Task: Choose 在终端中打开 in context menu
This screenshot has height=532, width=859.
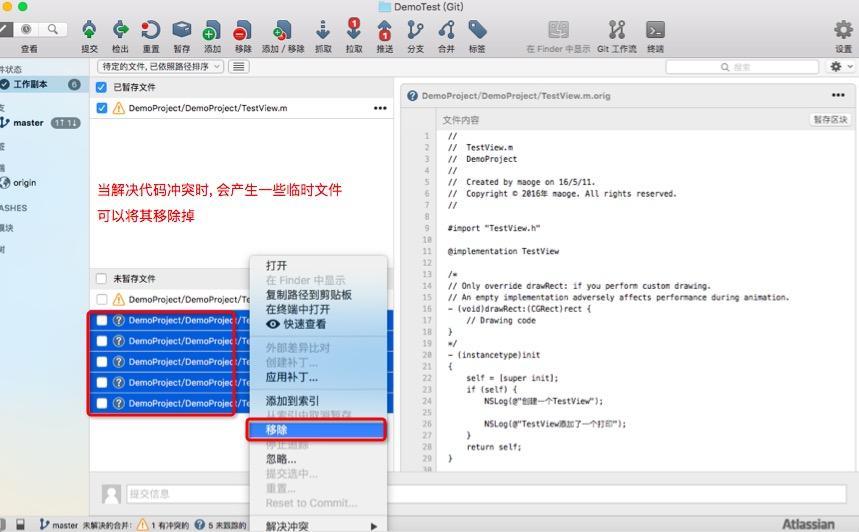Action: tap(318, 310)
